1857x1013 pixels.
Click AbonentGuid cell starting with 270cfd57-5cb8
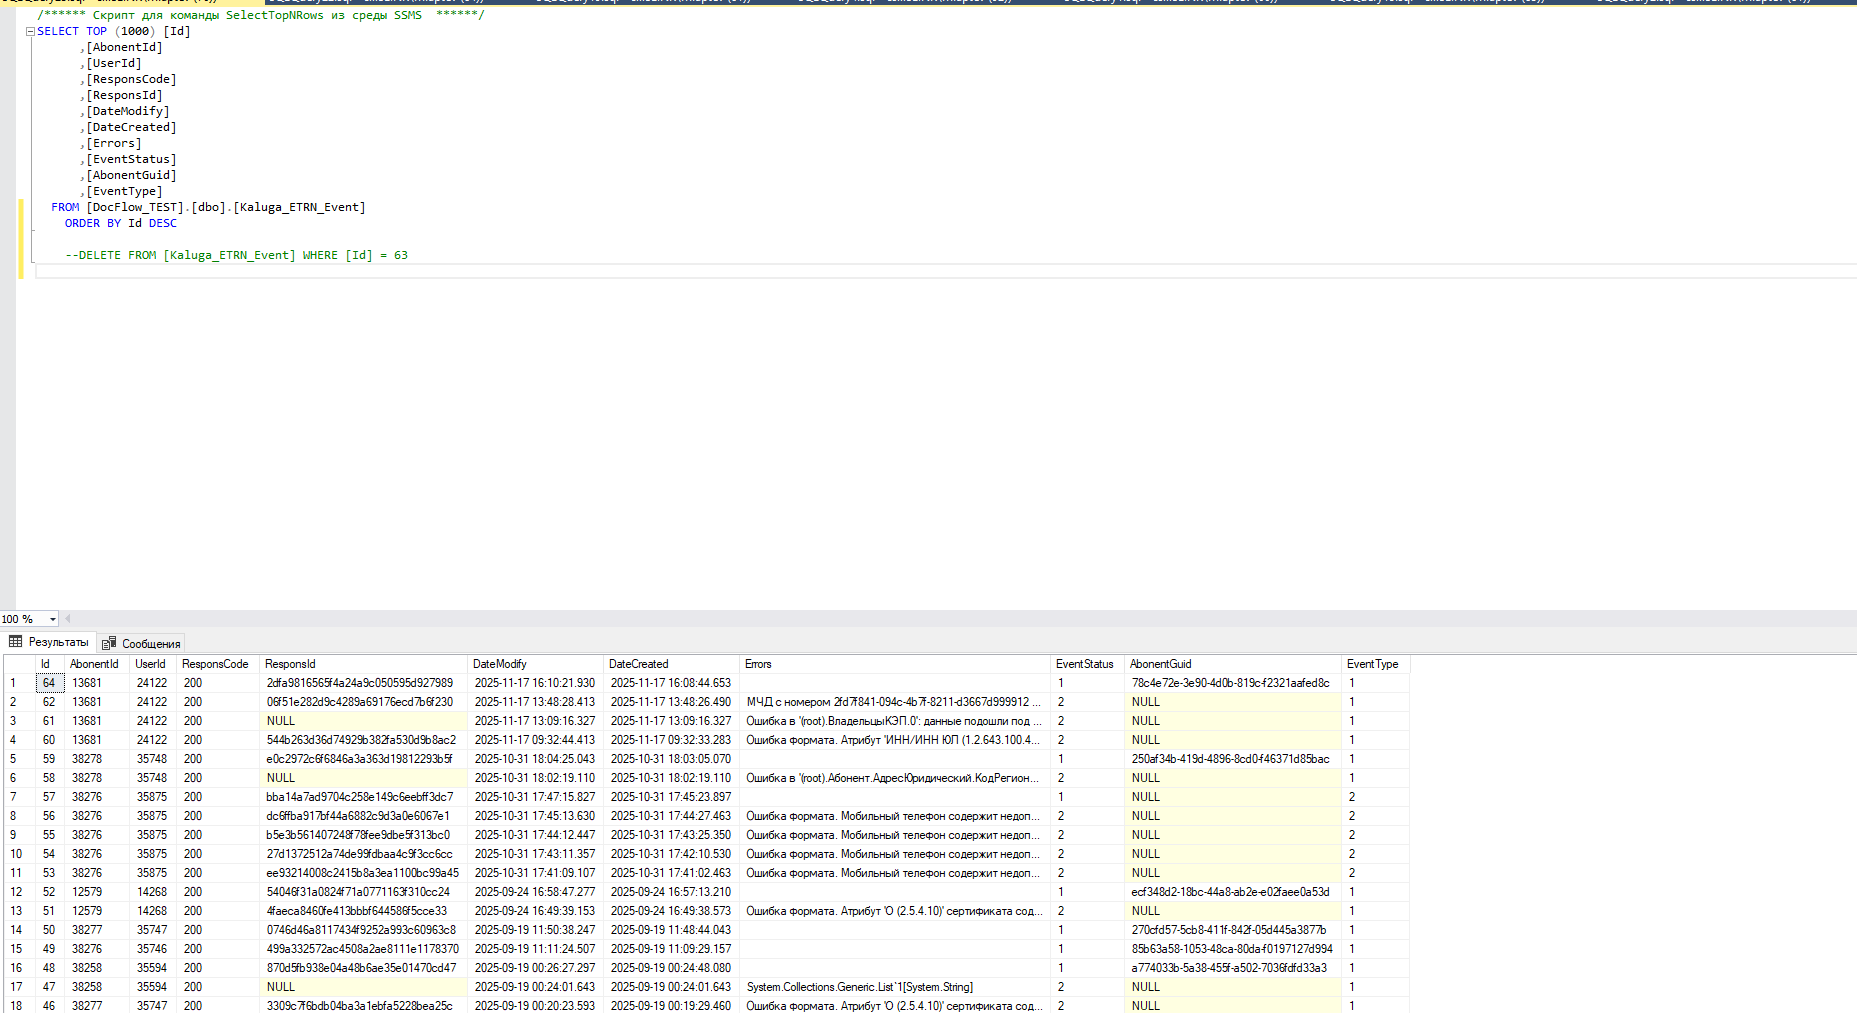(1233, 930)
